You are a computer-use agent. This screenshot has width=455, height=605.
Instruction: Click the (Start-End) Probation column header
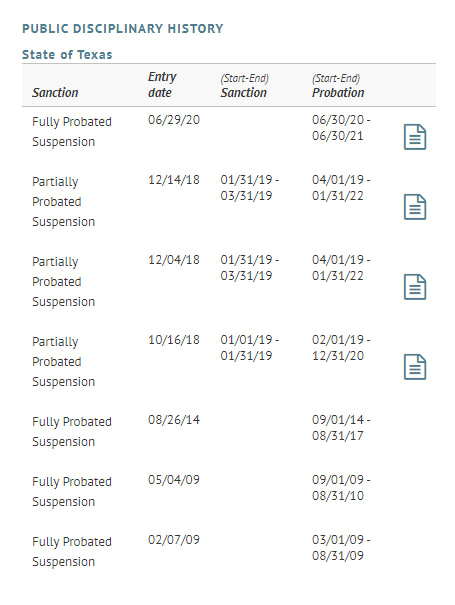click(338, 85)
